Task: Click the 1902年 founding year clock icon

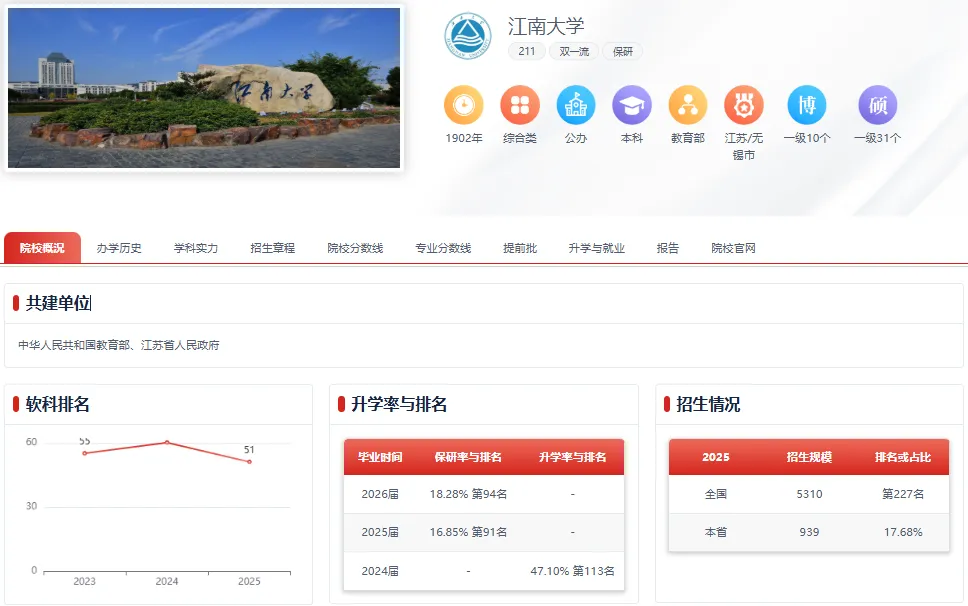Action: pos(464,105)
